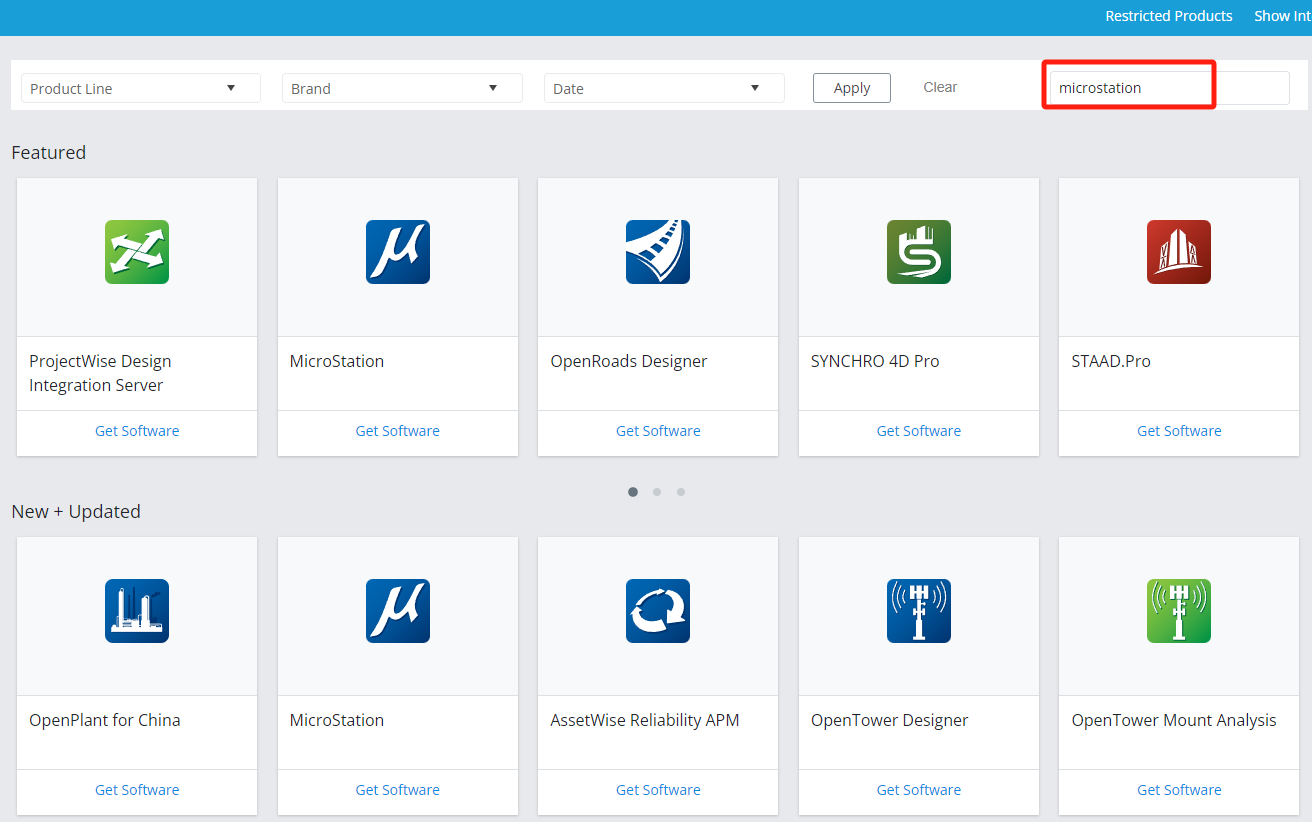Screen dimensions: 1312x822
Task: Click the SYNCHRO 4D Pro green icon
Action: [919, 252]
